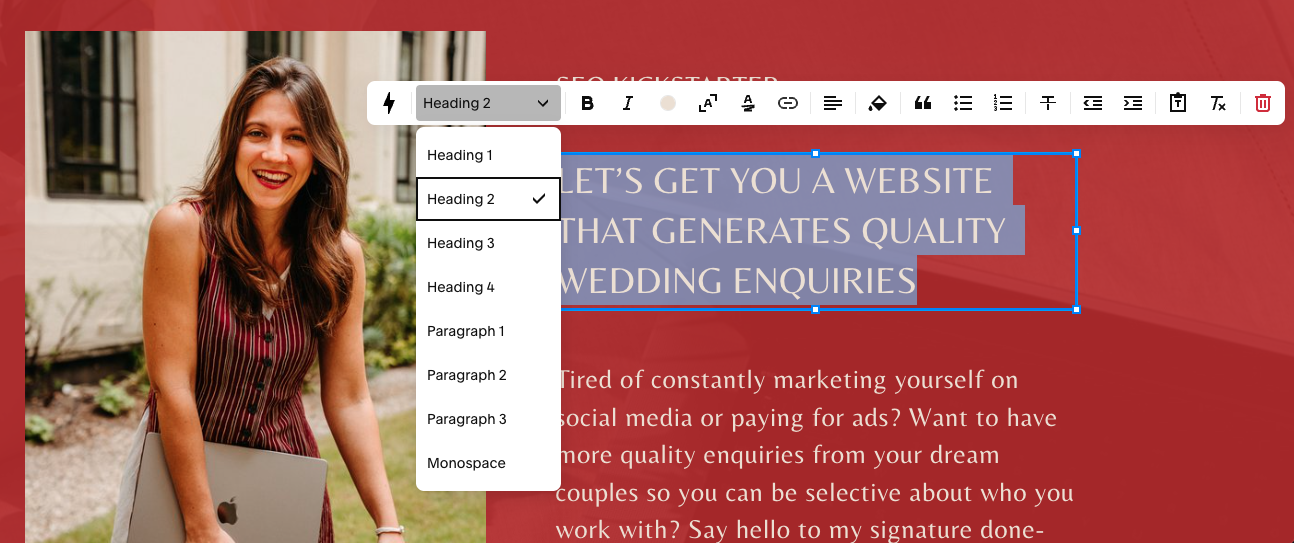Collapse the Heading 2 style dropdown
The image size is (1294, 543).
[x=488, y=103]
